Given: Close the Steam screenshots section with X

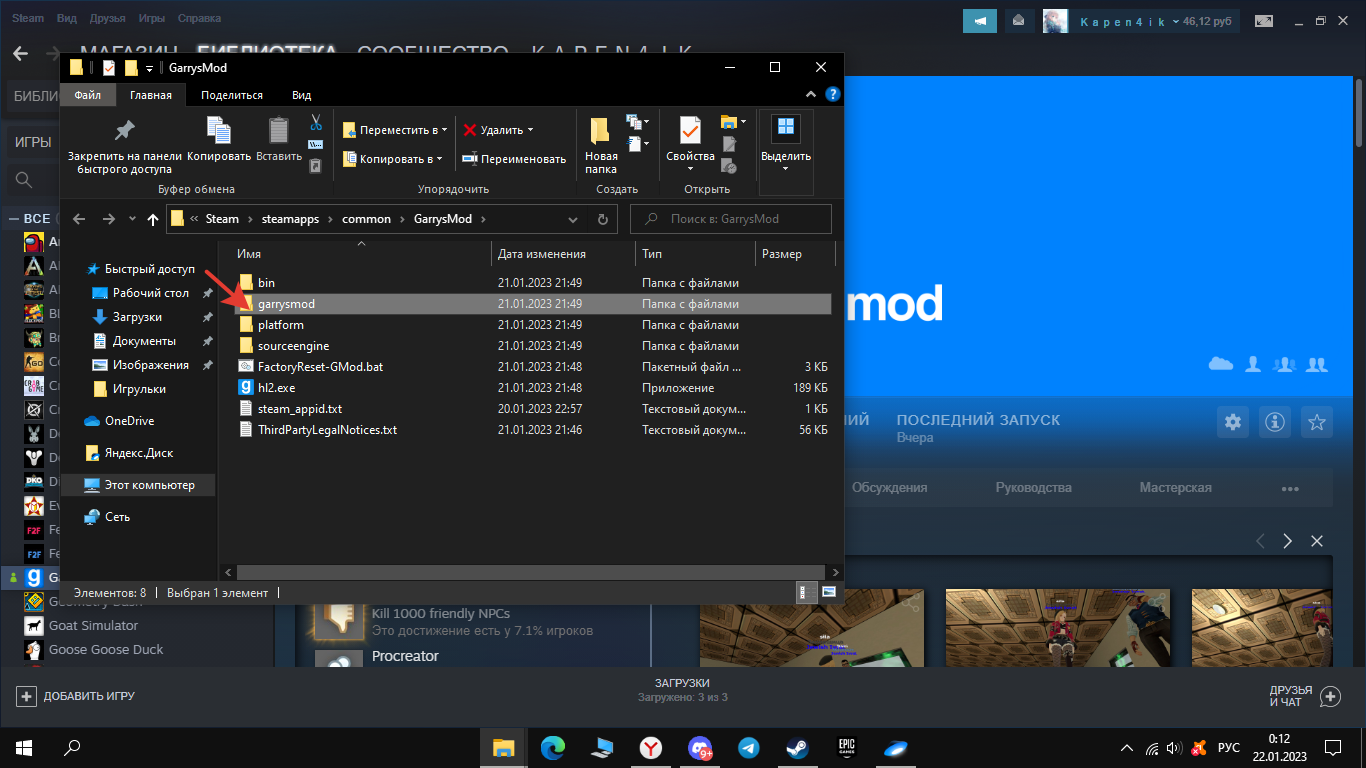Looking at the screenshot, I should tap(1317, 541).
